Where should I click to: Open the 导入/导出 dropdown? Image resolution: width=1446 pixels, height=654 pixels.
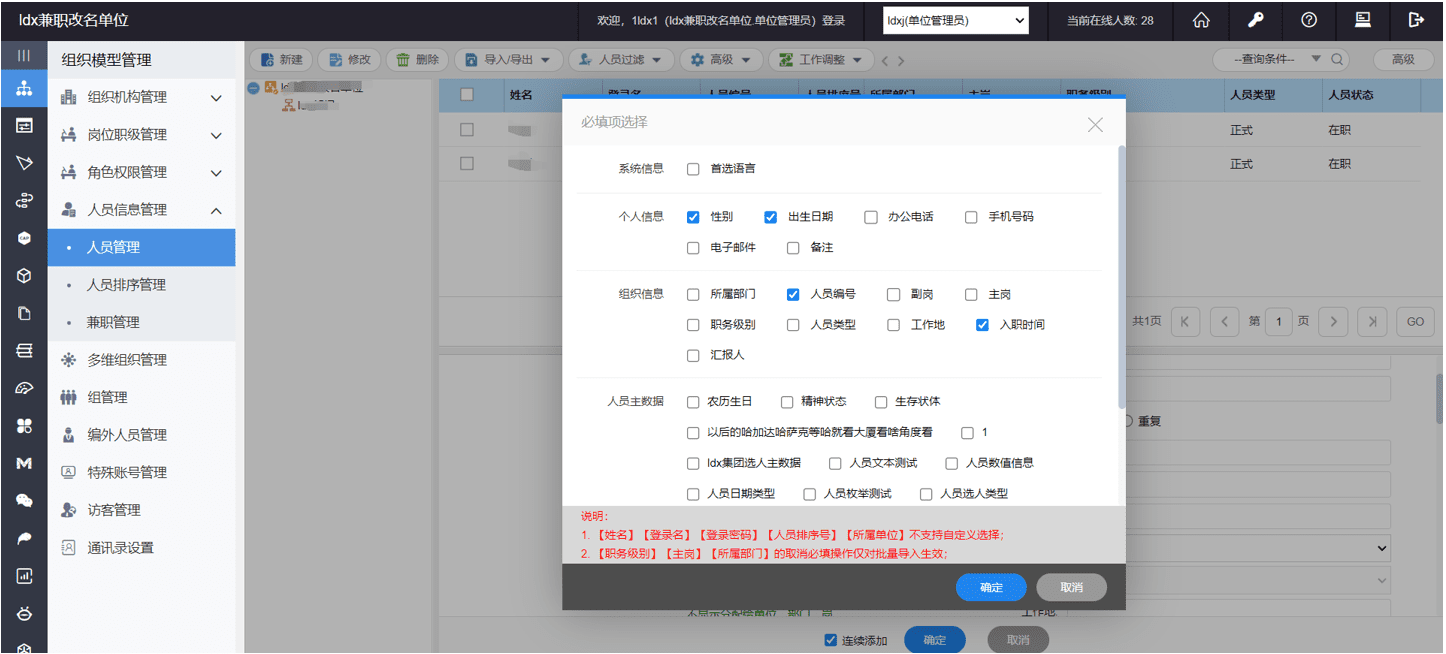click(x=508, y=60)
